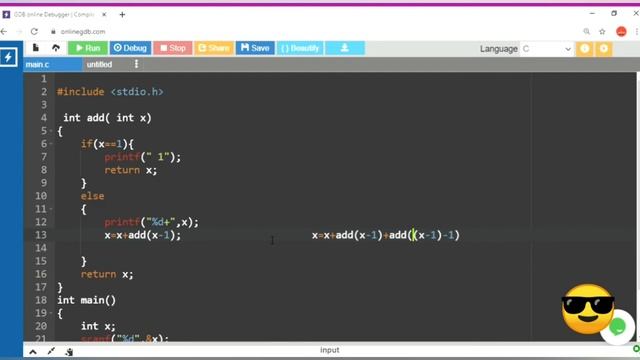
Task: Click the 'int main()' line
Action: coord(87,300)
